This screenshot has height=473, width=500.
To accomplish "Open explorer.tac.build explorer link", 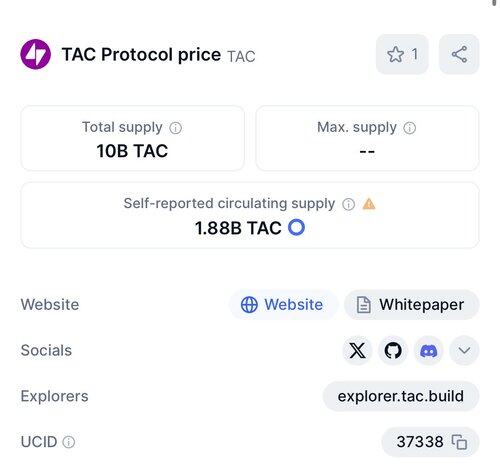I will (401, 396).
